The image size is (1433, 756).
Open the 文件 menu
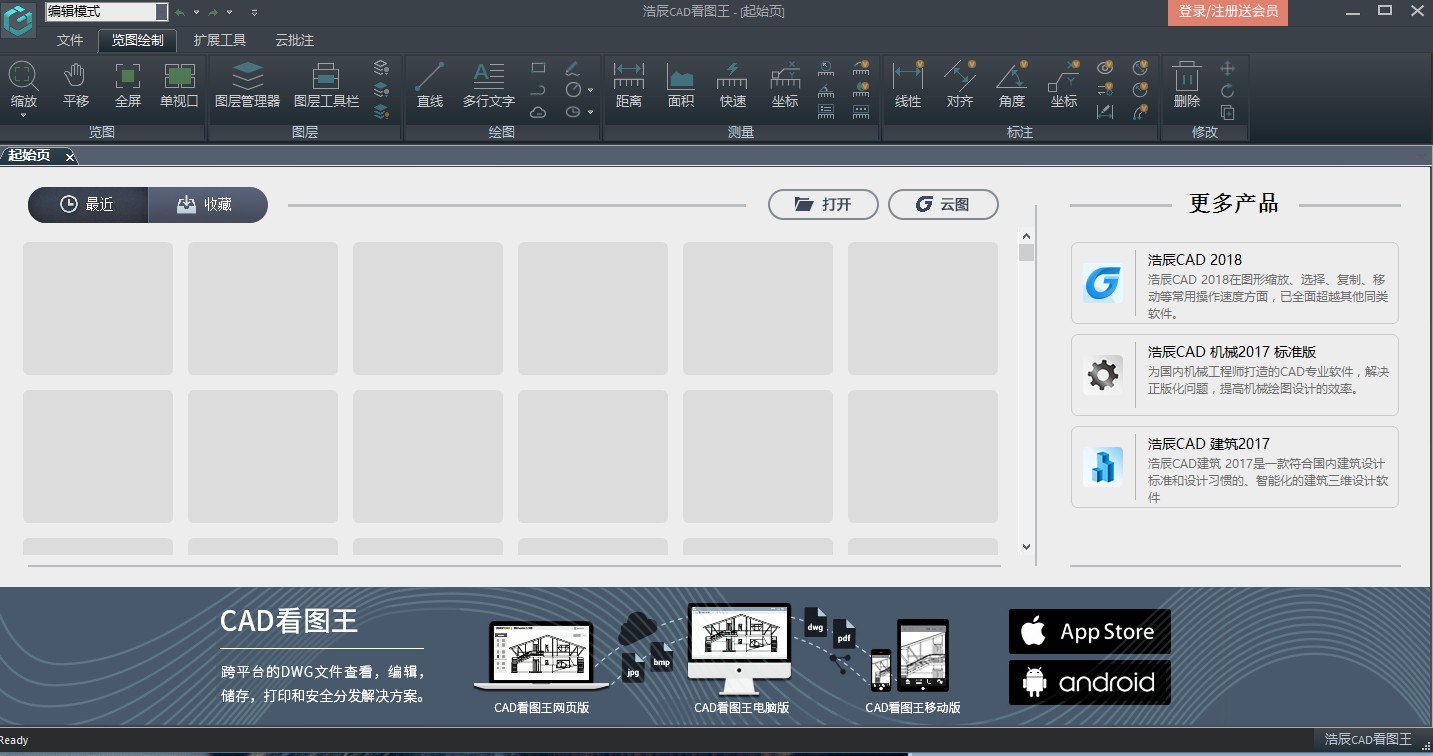[70, 40]
